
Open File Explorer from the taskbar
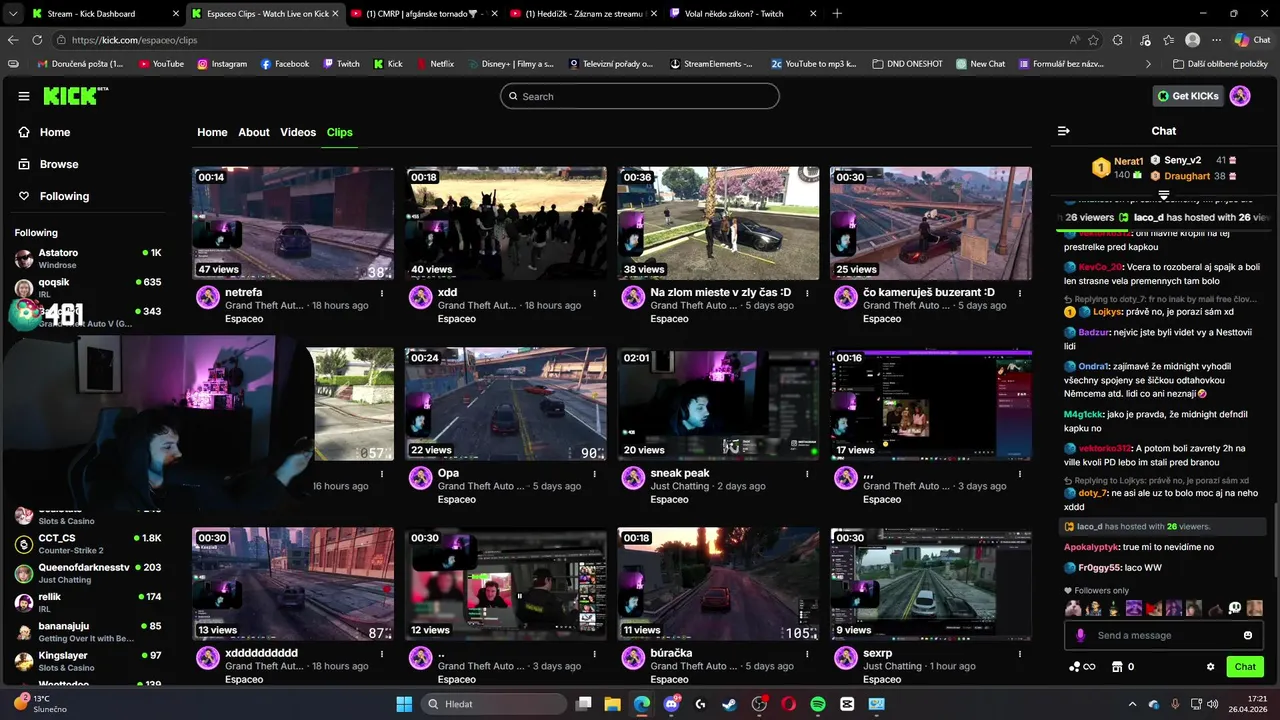click(612, 704)
